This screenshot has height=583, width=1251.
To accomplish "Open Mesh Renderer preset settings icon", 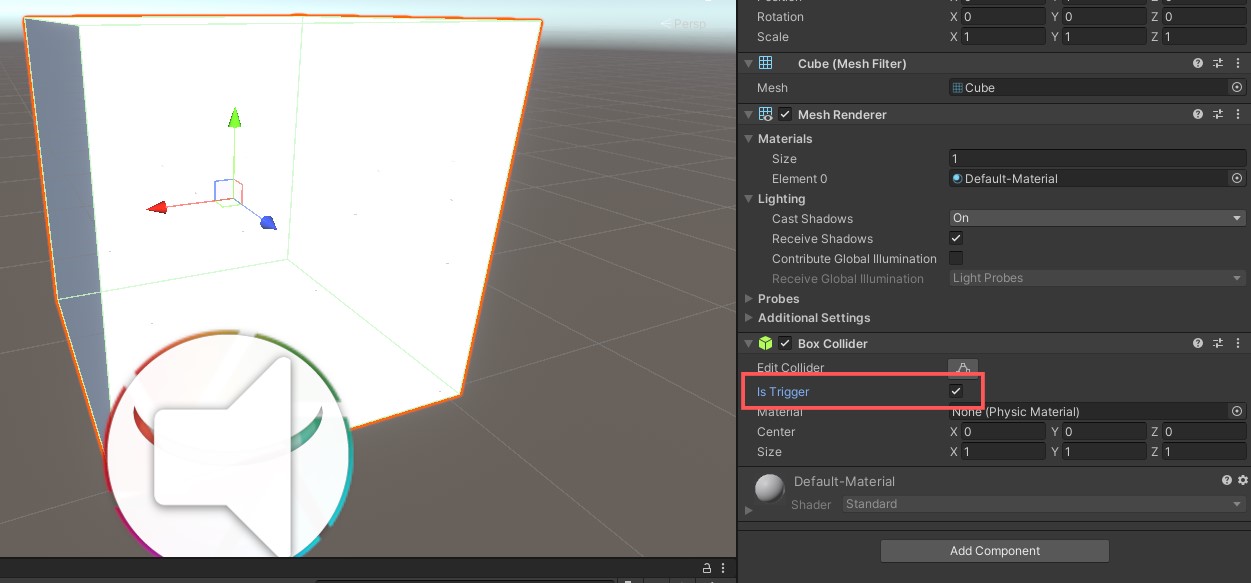I will (x=1218, y=114).
